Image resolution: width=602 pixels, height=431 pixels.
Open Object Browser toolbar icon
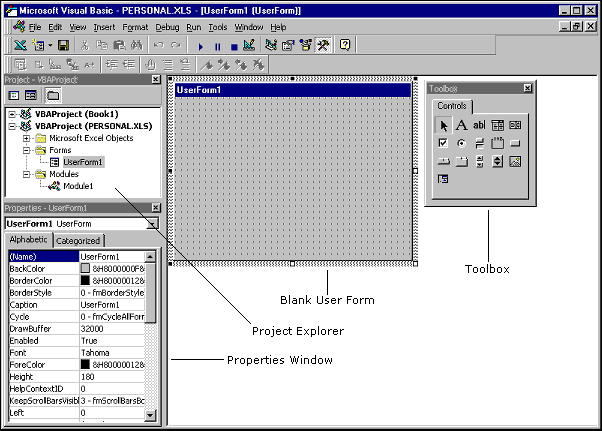pos(306,45)
